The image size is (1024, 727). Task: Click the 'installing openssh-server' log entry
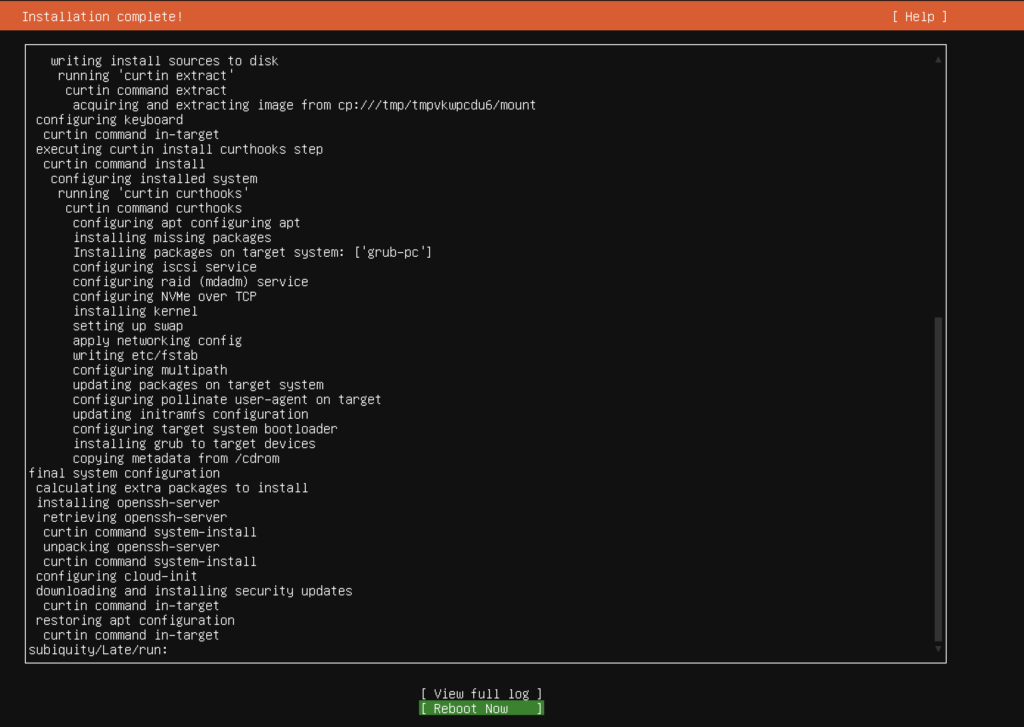pyautogui.click(x=128, y=502)
